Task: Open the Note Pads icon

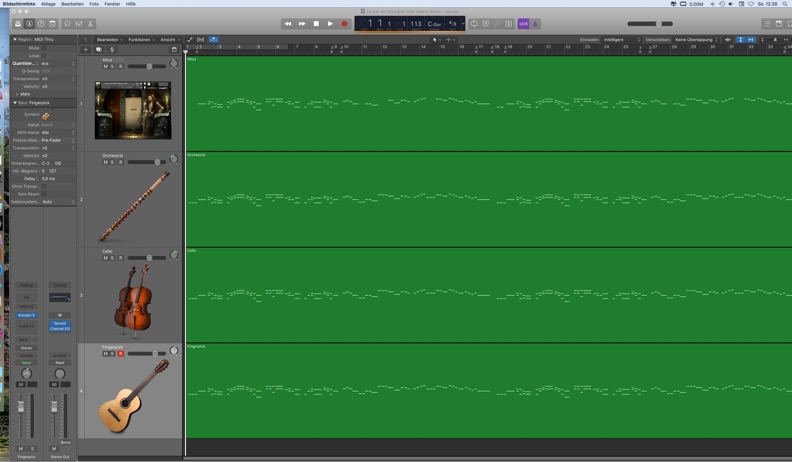Action: 779,24
